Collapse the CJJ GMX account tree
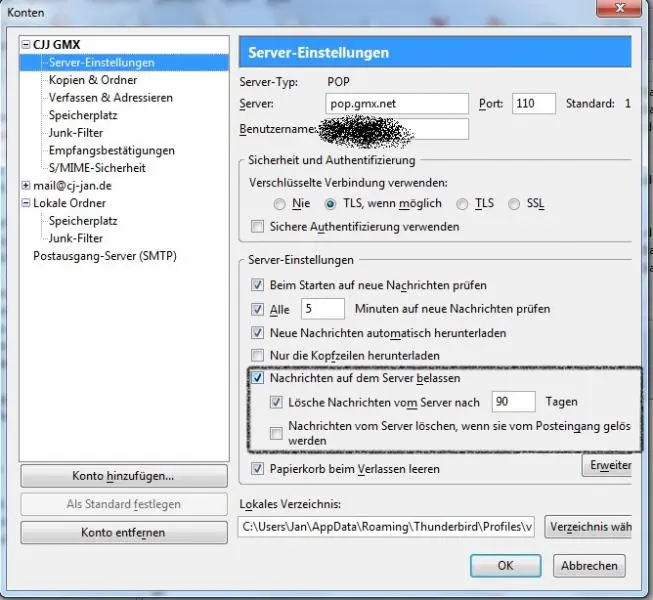This screenshot has width=653, height=600. pos(26,45)
